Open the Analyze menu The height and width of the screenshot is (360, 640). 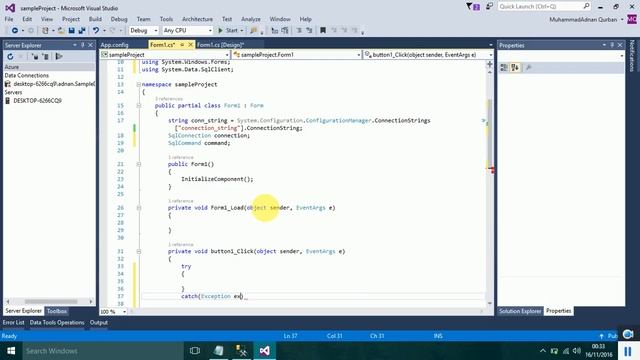tap(251, 19)
